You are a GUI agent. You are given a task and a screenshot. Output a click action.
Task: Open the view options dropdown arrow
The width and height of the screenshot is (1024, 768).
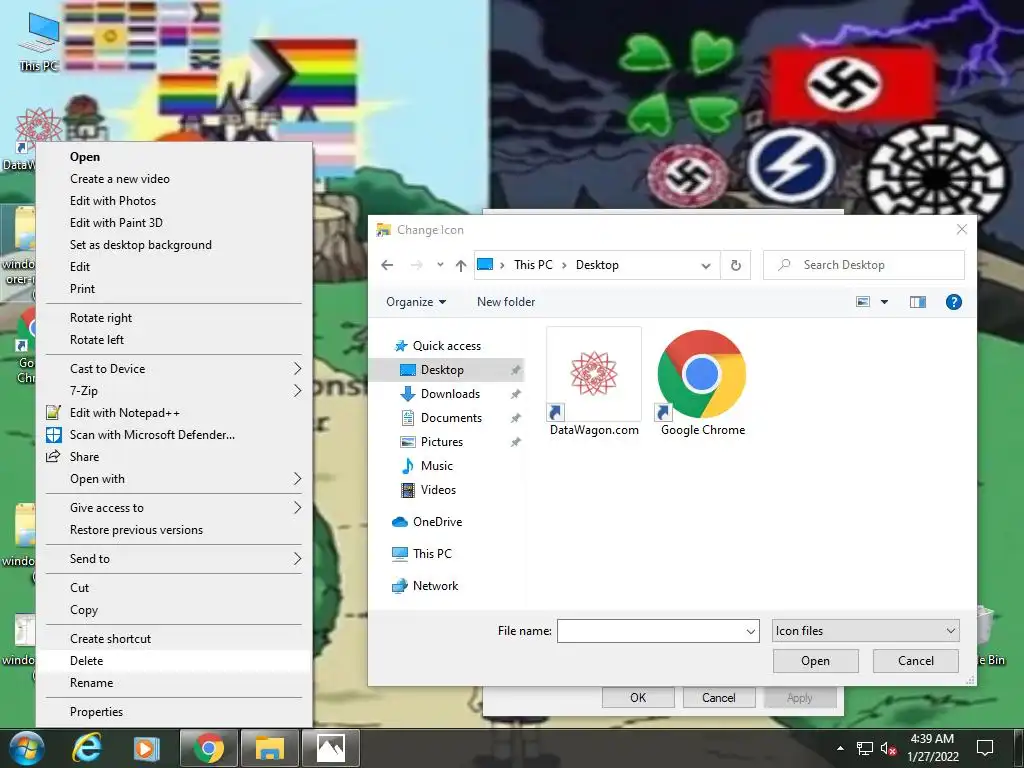click(x=884, y=302)
